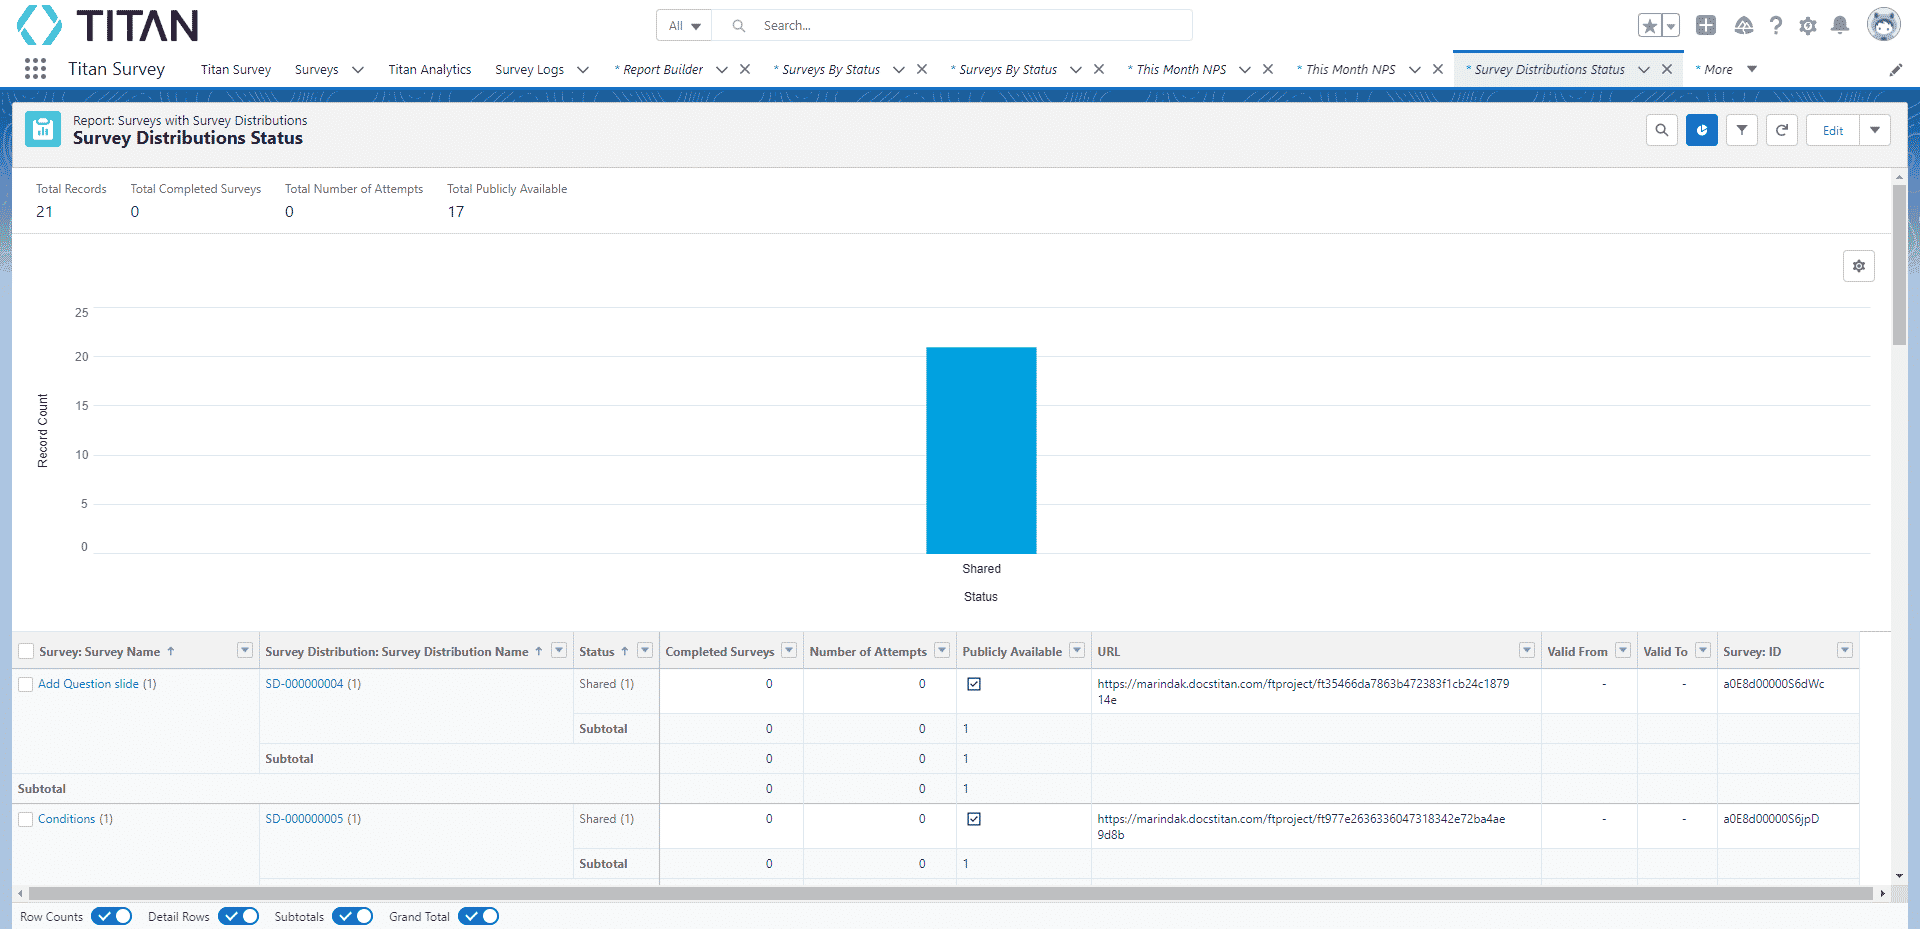Toggle off the Detail Rows switch
This screenshot has height=929, width=1920.
click(238, 916)
